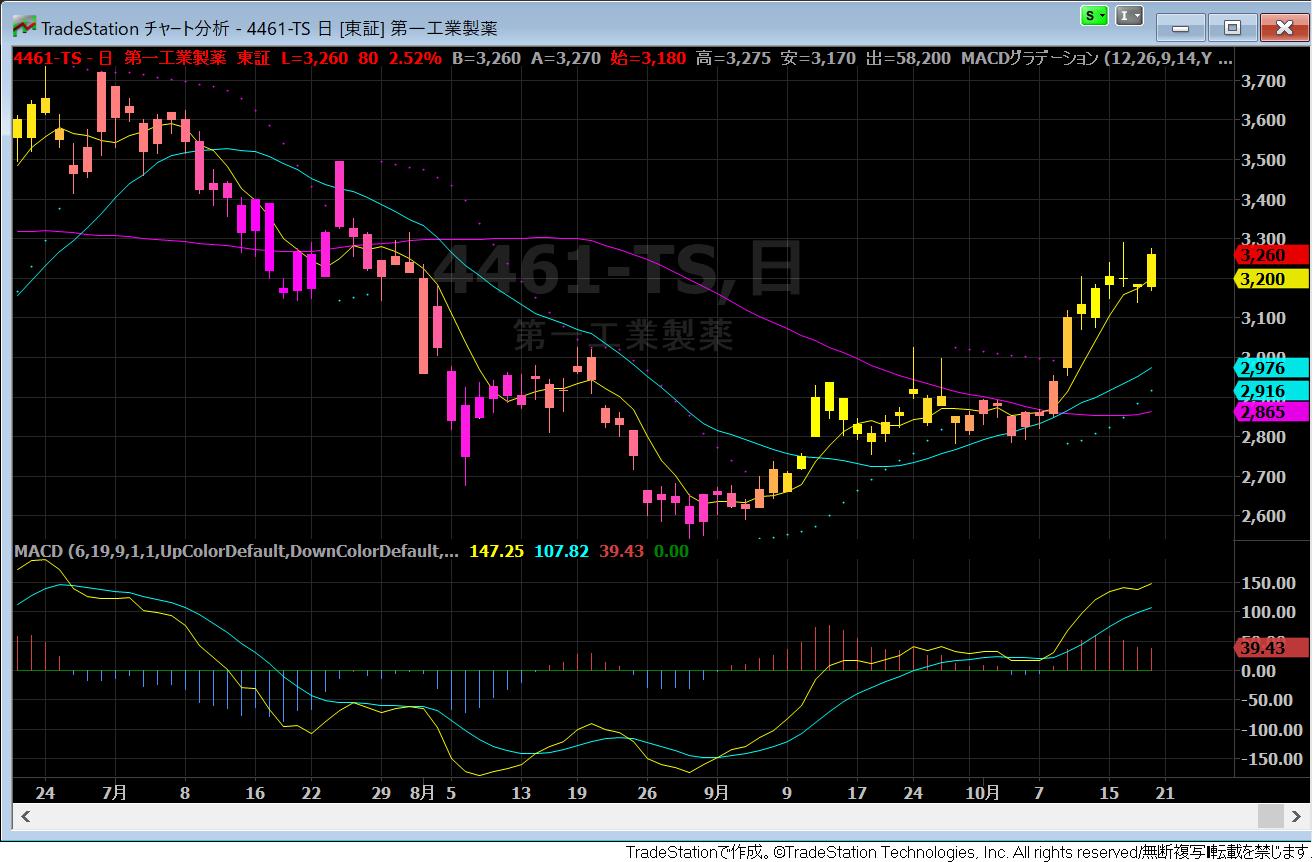Click the 9月 label on date axis
Image resolution: width=1313 pixels, height=862 pixels.
716,793
